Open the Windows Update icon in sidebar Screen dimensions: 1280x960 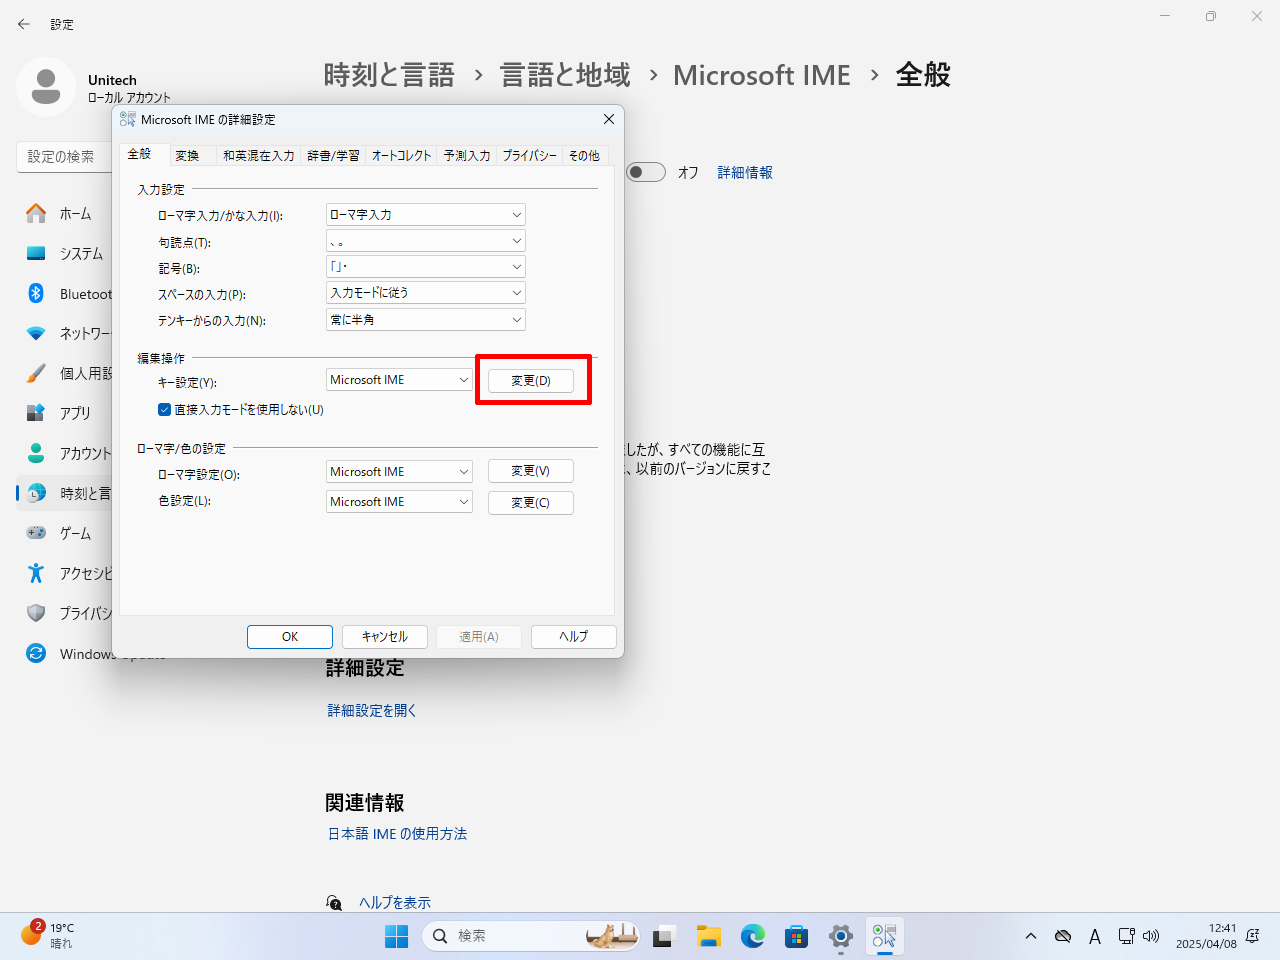[36, 653]
